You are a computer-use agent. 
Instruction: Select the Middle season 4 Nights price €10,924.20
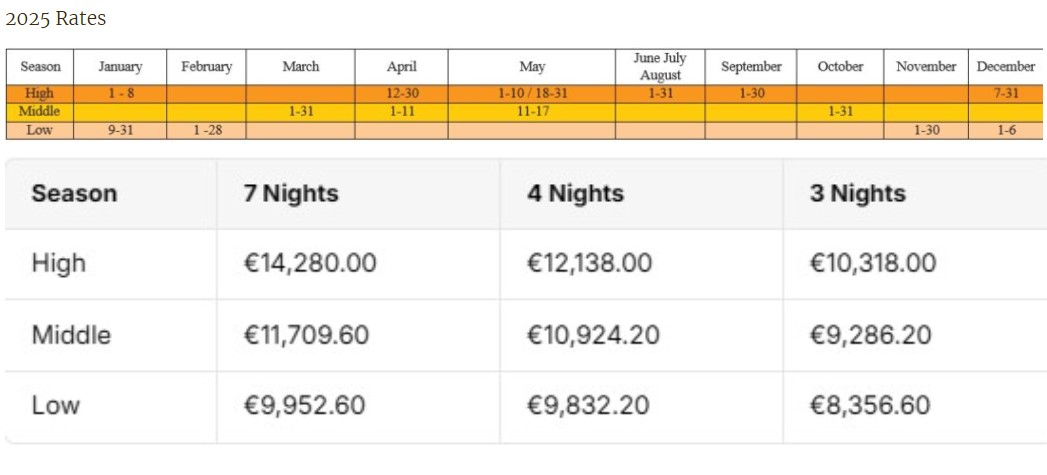593,335
